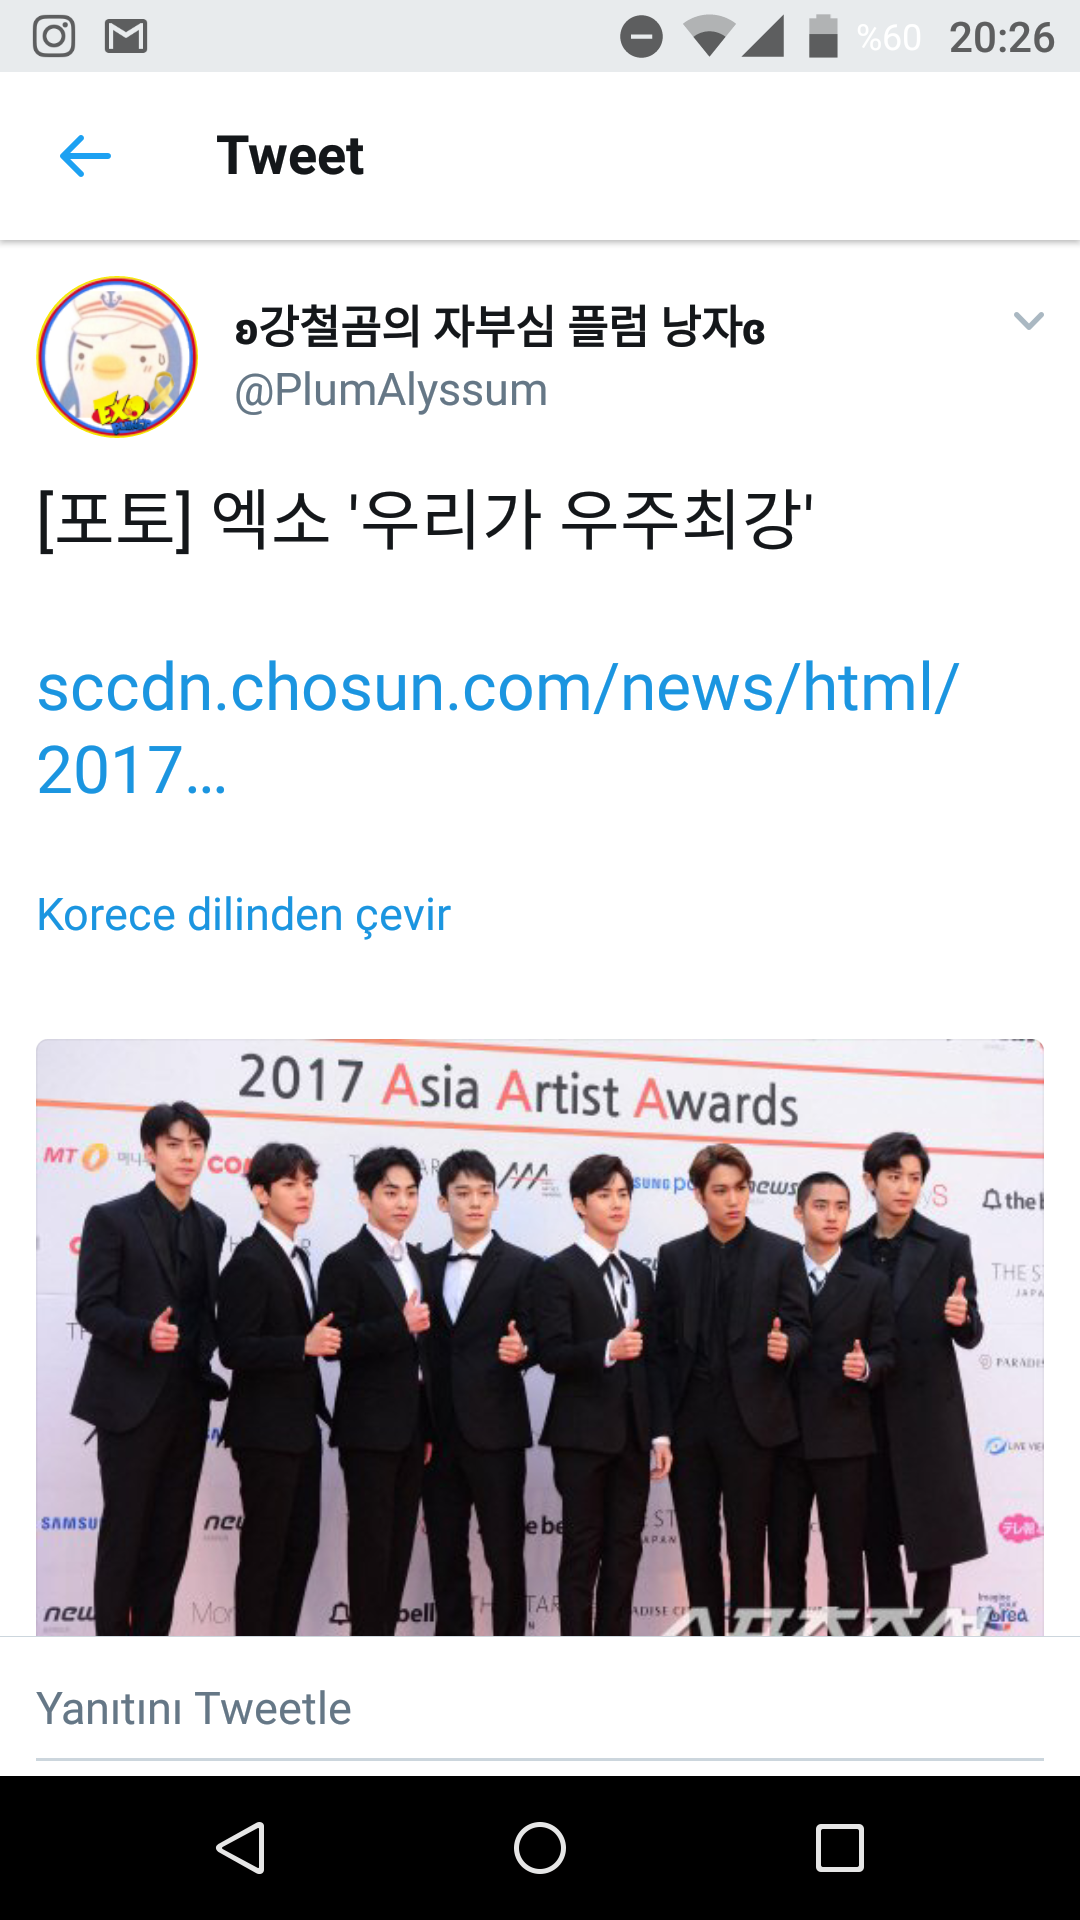Viewport: 1080px width, 1920px height.
Task: Tap the blue back arrow
Action: (x=85, y=157)
